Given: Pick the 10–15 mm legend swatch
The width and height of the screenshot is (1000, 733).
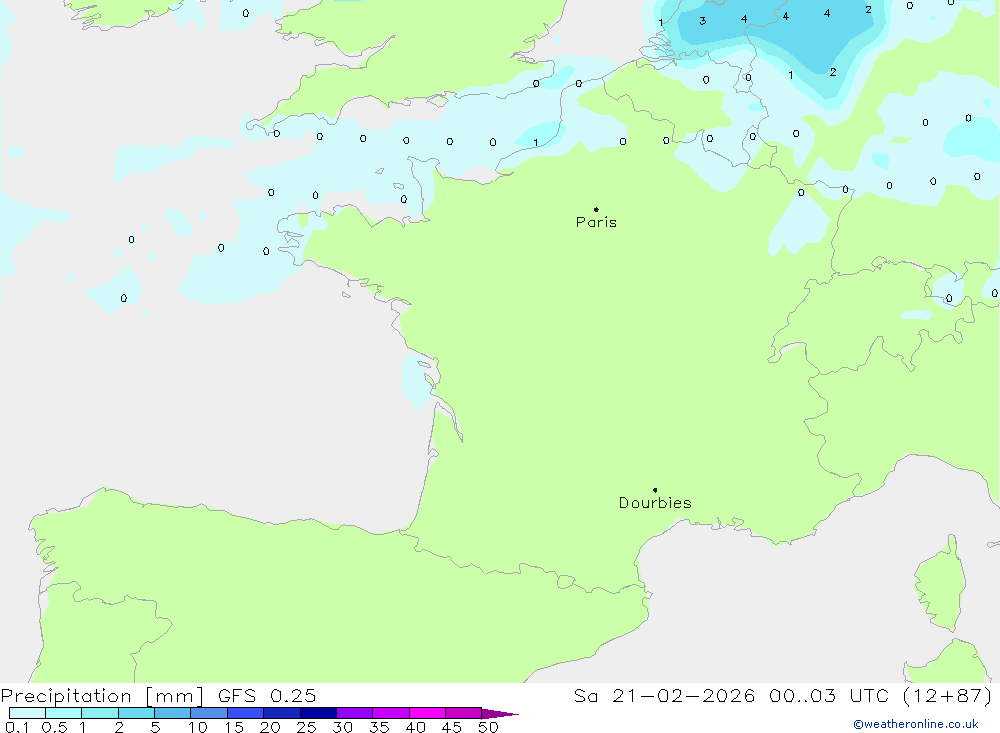Looking at the screenshot, I should coord(209,713).
